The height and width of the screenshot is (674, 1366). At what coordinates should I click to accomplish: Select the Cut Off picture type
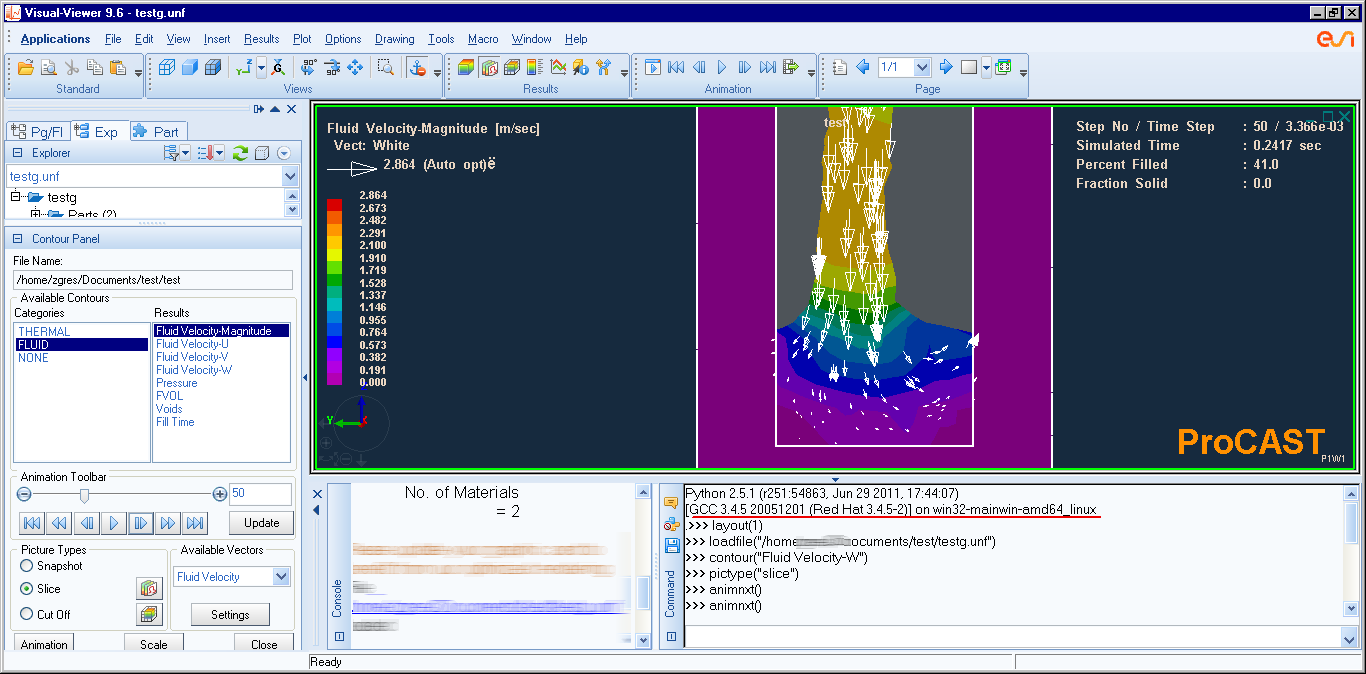(27, 615)
